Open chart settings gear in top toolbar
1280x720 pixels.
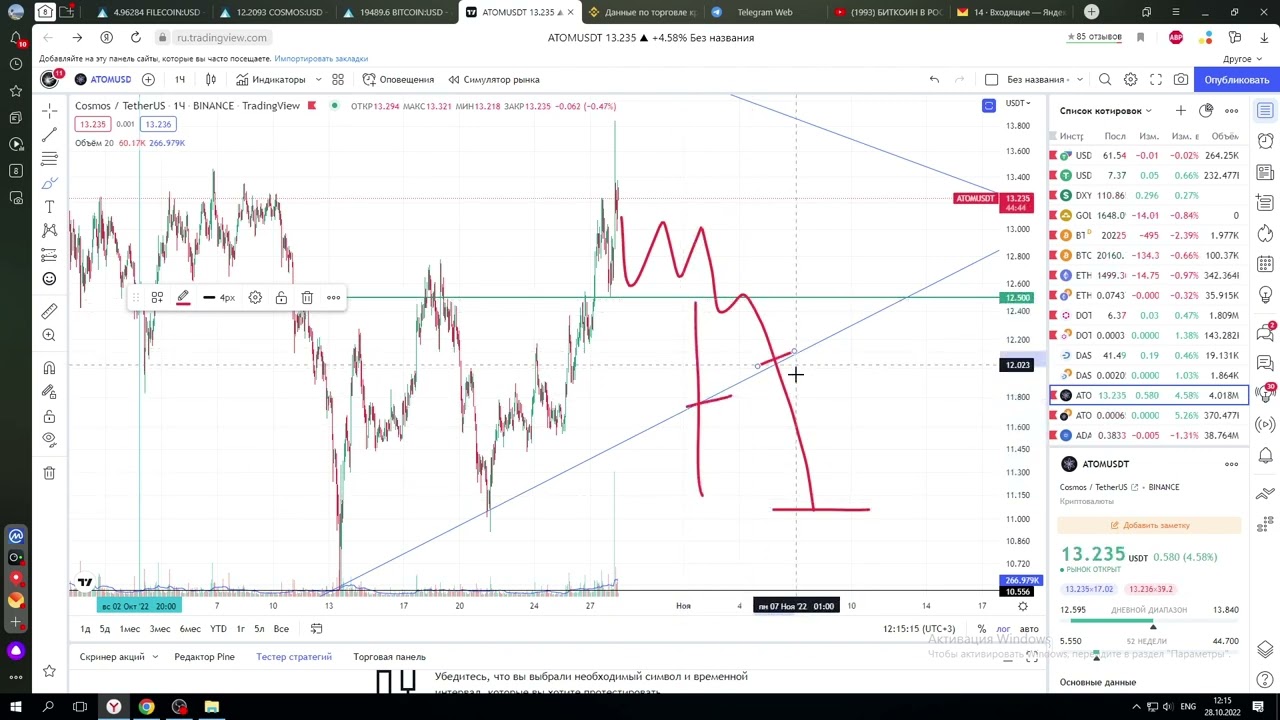[1130, 79]
